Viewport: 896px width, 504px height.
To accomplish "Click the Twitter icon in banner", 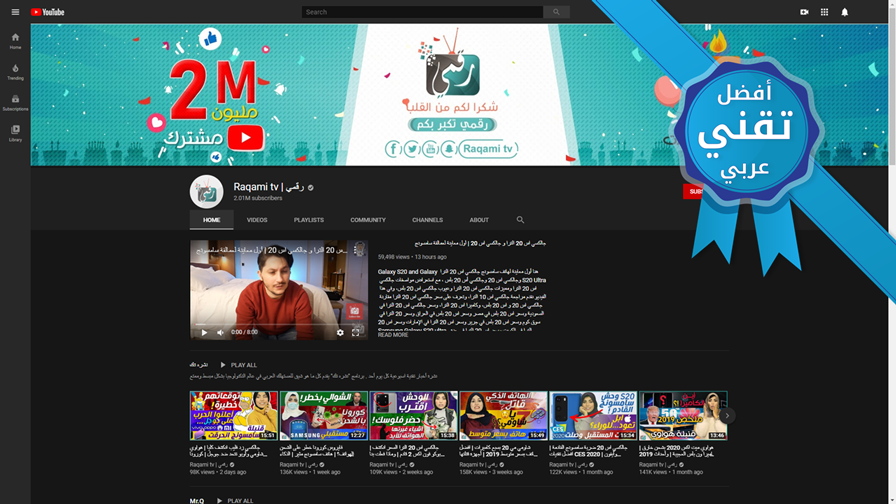I will pyautogui.click(x=412, y=149).
